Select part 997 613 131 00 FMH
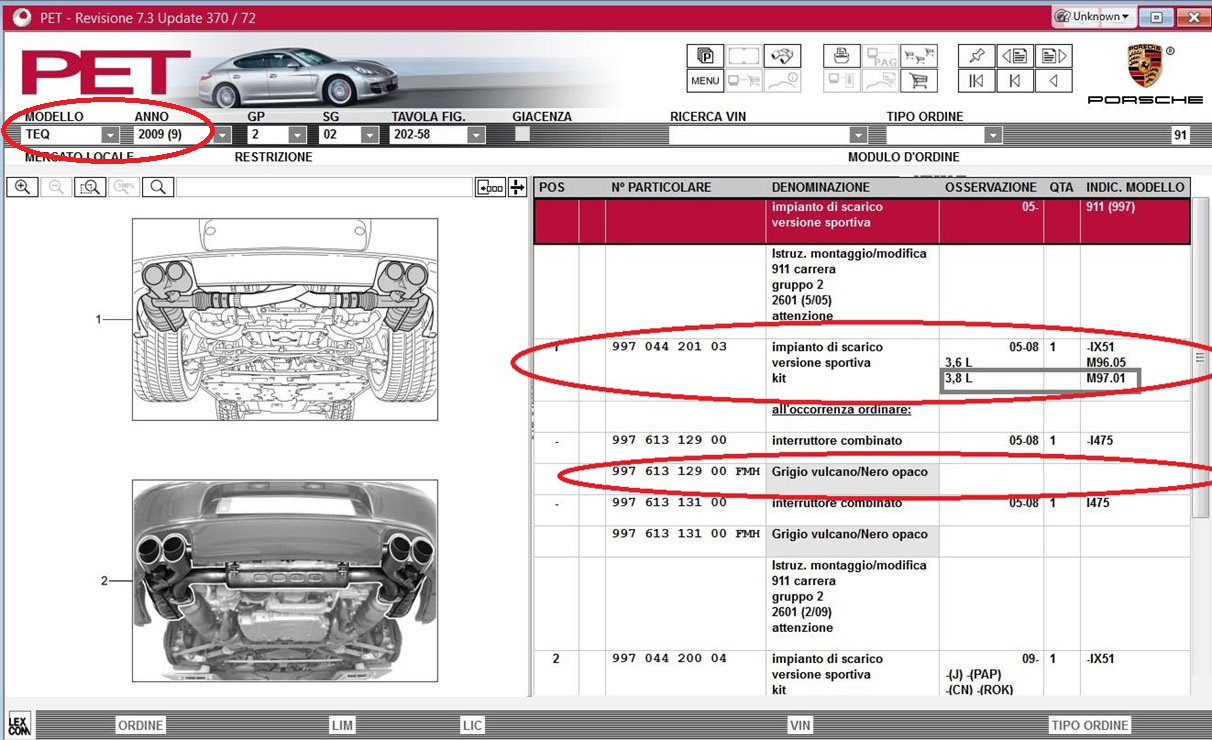This screenshot has width=1212, height=740. (x=686, y=534)
